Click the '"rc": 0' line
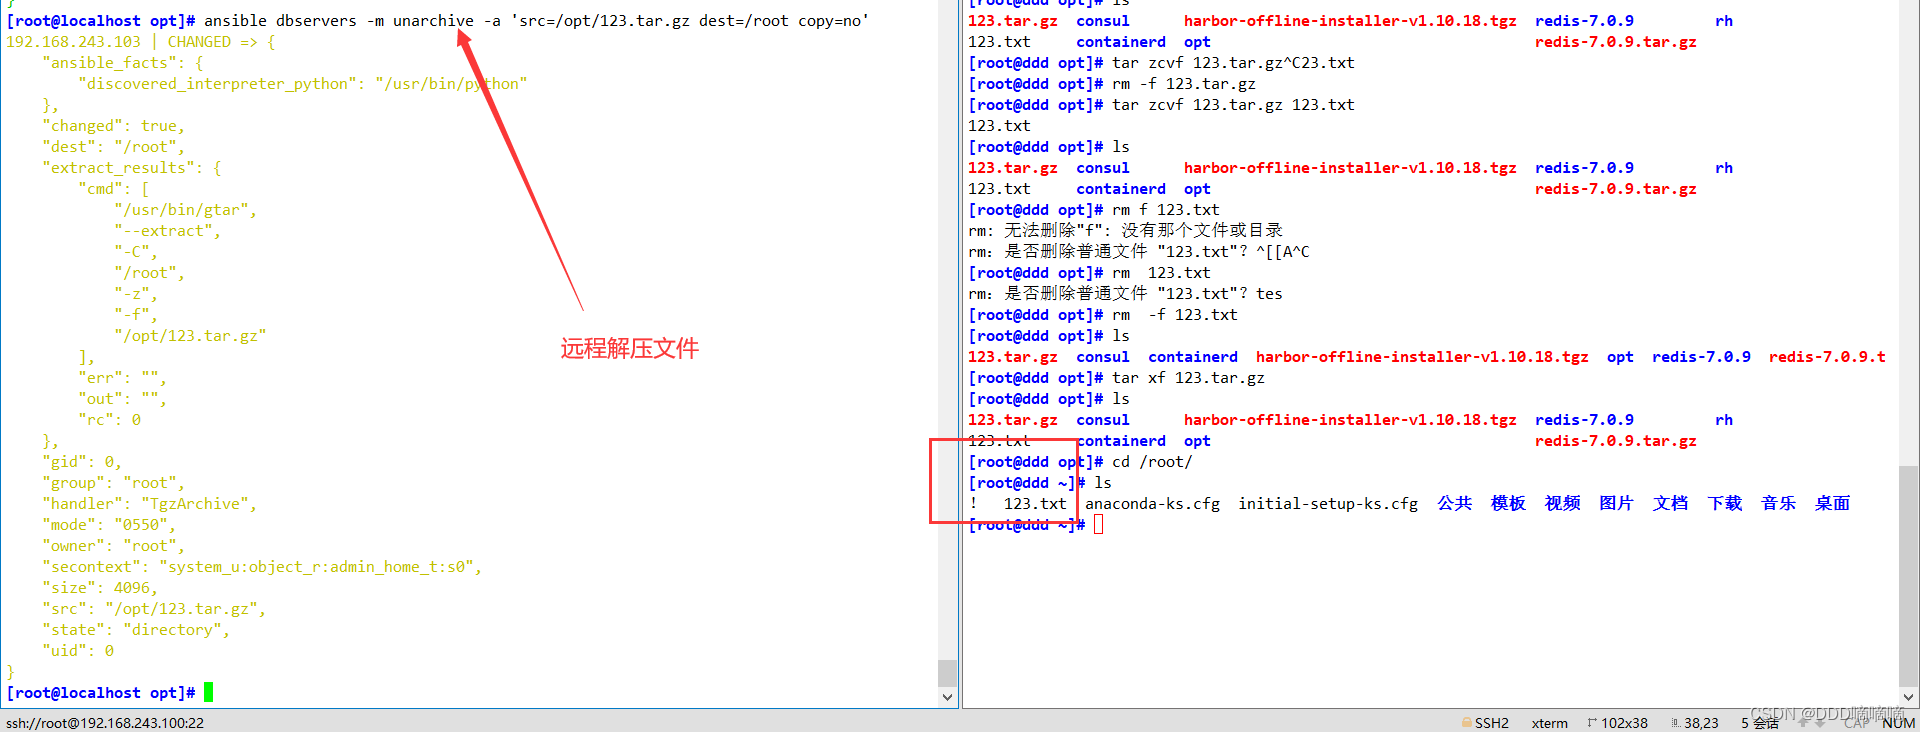1920x732 pixels. (109, 420)
